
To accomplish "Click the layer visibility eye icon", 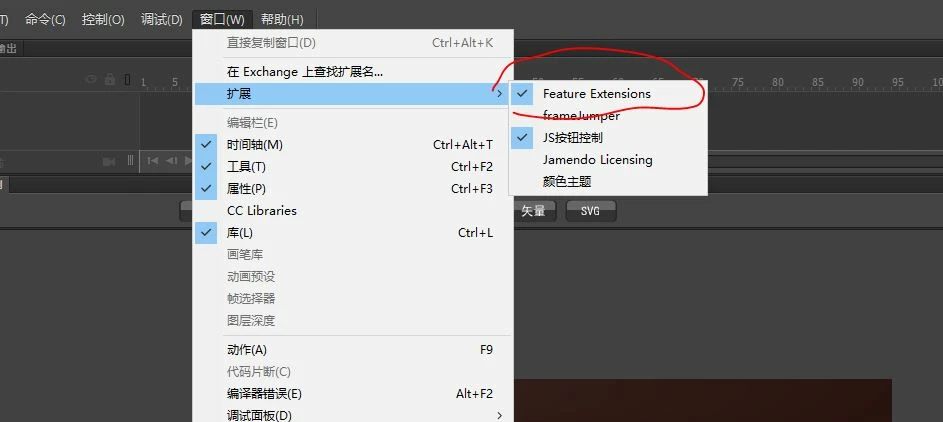I will point(91,79).
